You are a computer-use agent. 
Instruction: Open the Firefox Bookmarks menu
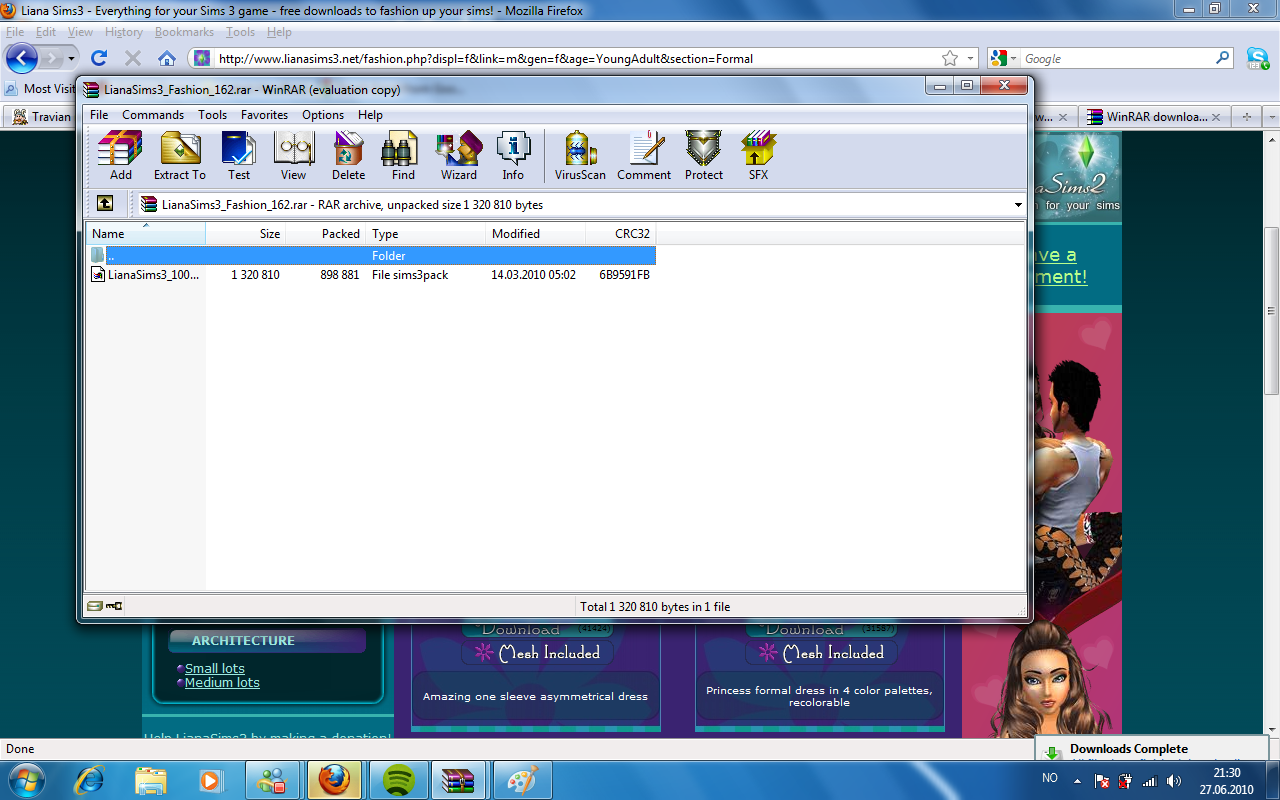coord(184,32)
